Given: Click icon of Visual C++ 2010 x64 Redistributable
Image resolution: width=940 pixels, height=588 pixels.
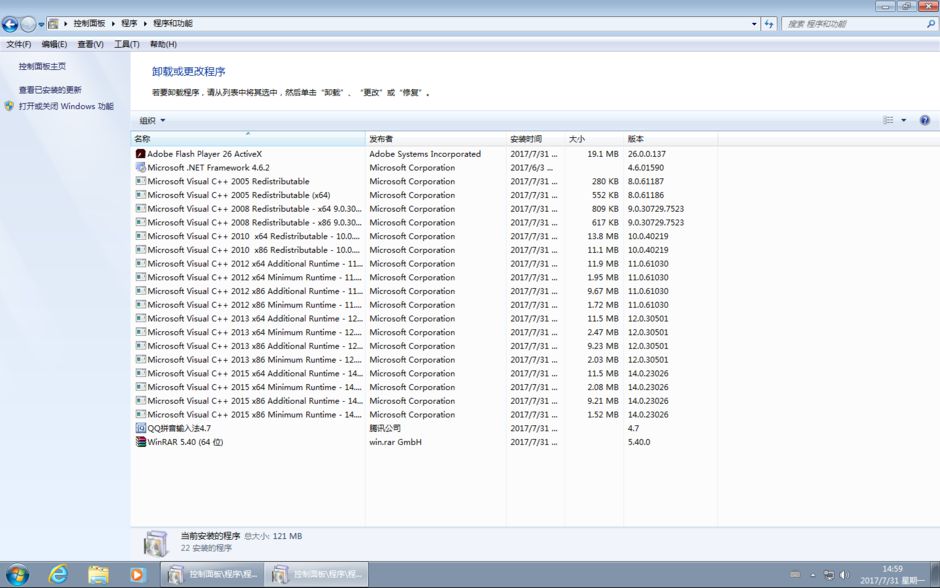Looking at the screenshot, I should (141, 236).
